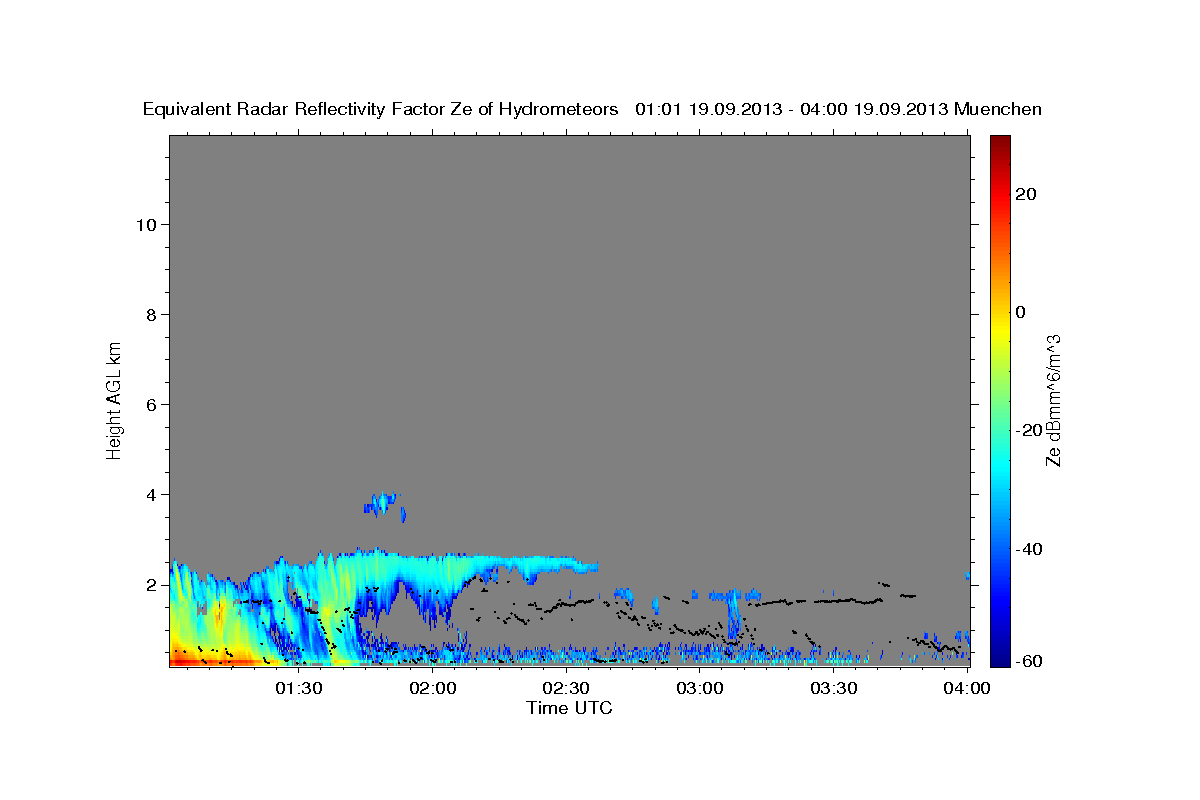Click the height tick label '8'
The image size is (1200, 800).
pos(152,314)
